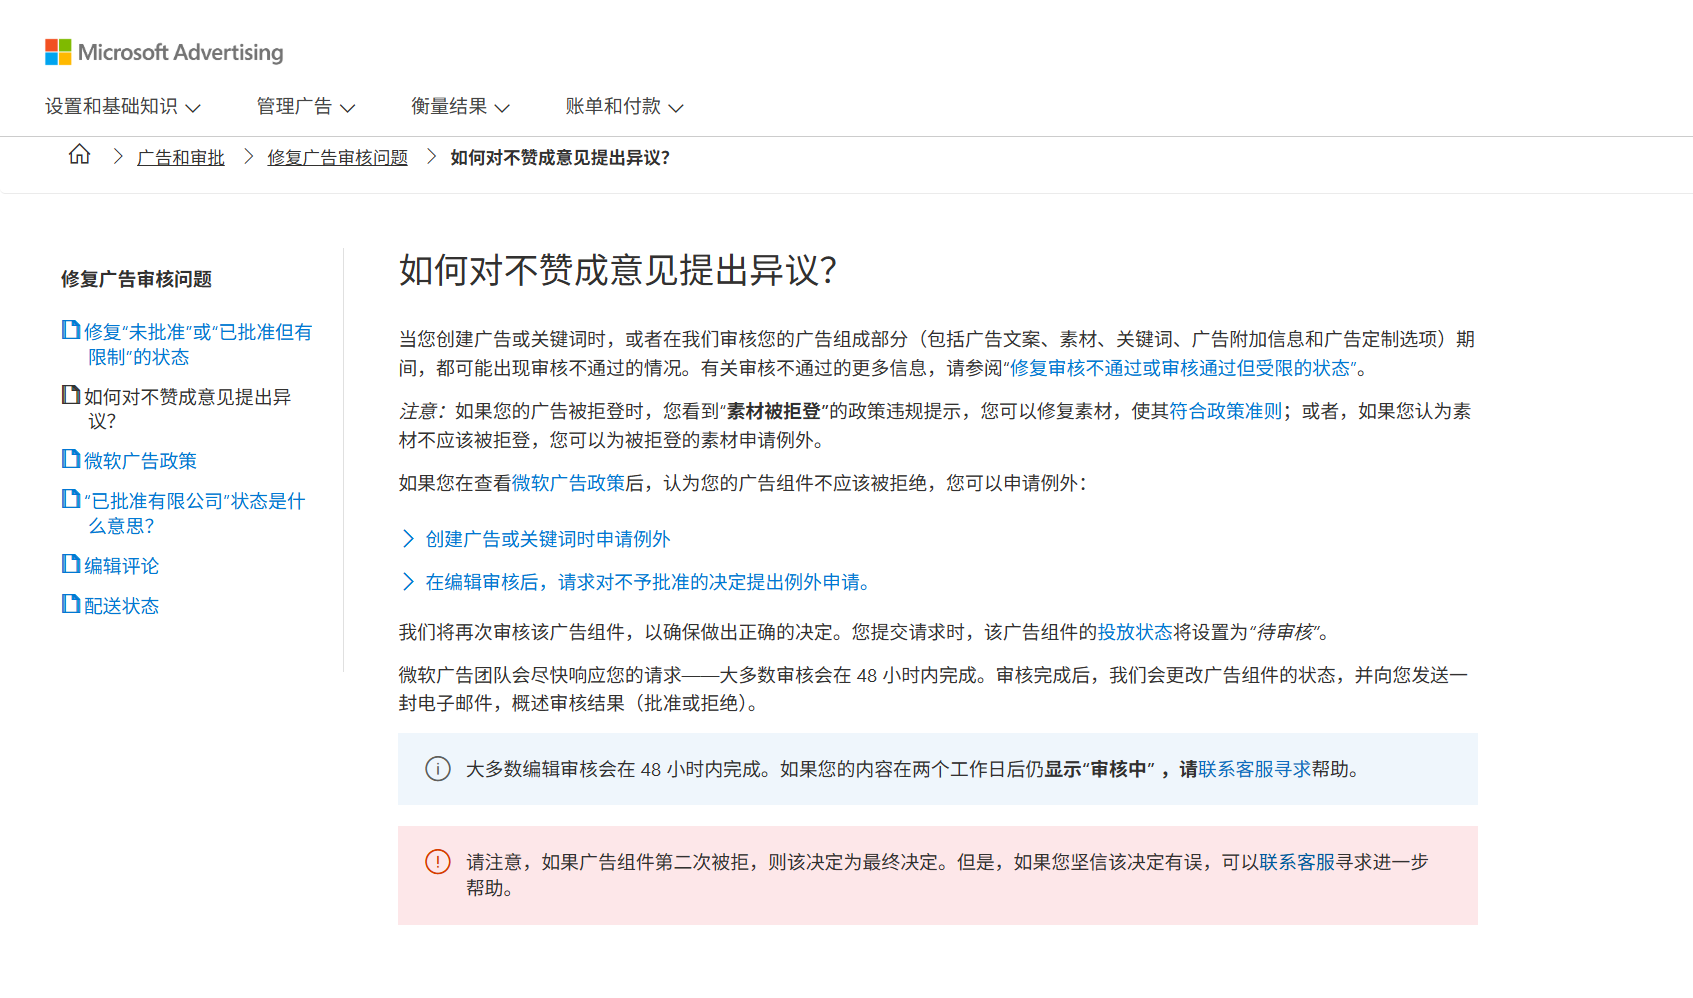Click the warning icon in red notice
The height and width of the screenshot is (998, 1693).
438,862
